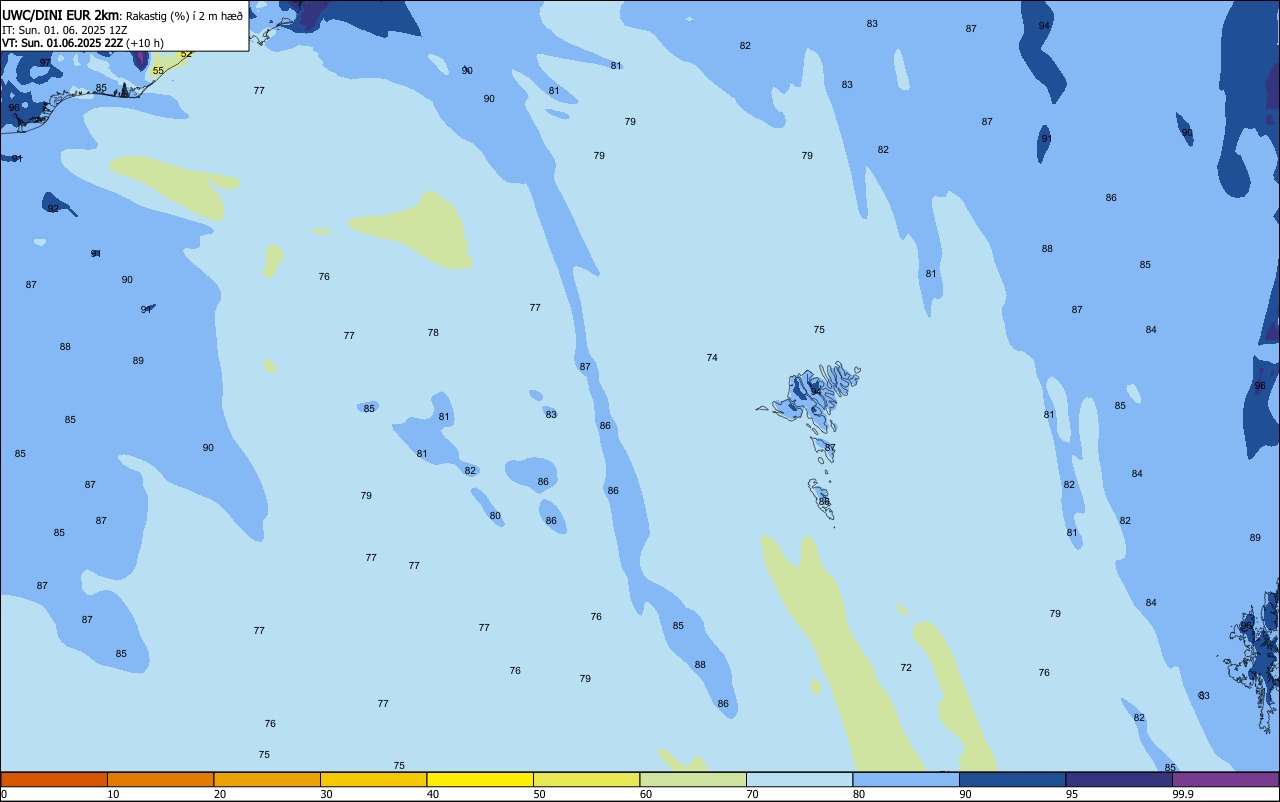Screen dimensions: 1280x802
Task: Pick the bright yellow 40–50 legend swatch
Action: (480, 779)
